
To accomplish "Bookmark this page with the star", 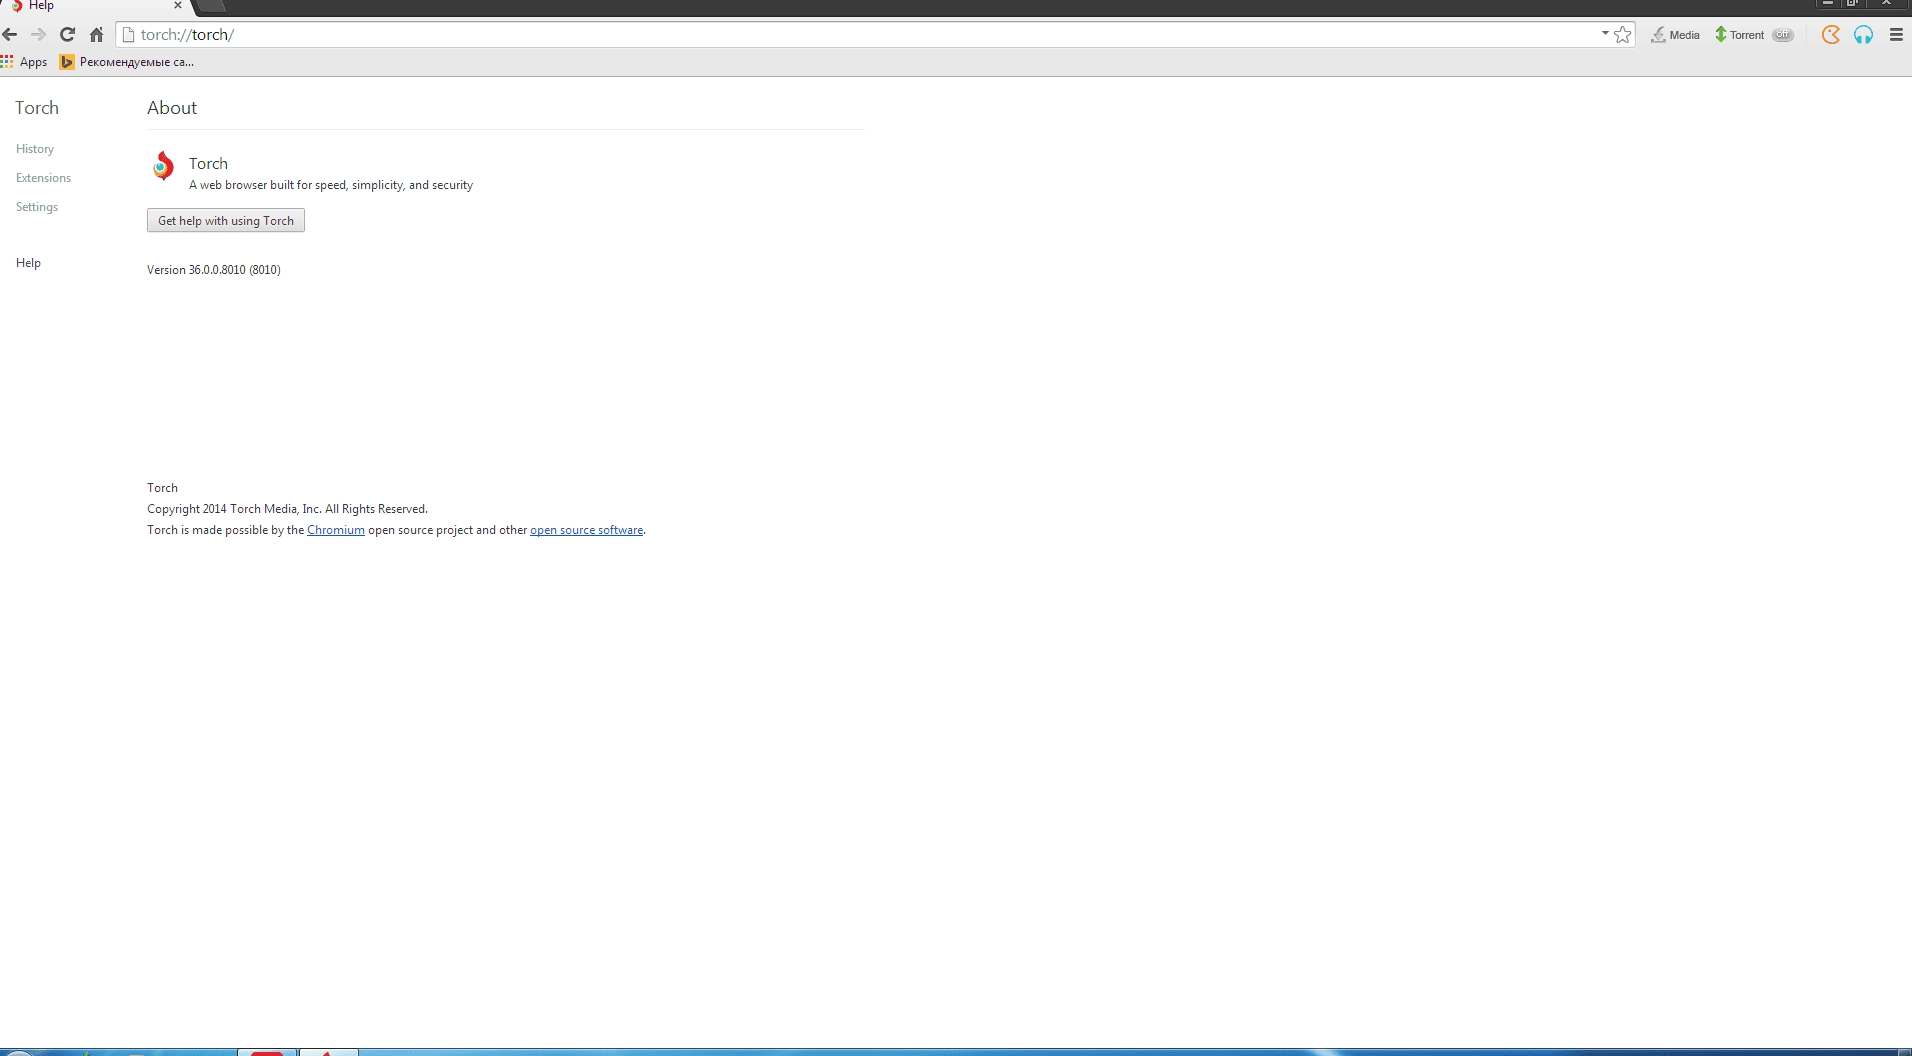I will coord(1622,35).
